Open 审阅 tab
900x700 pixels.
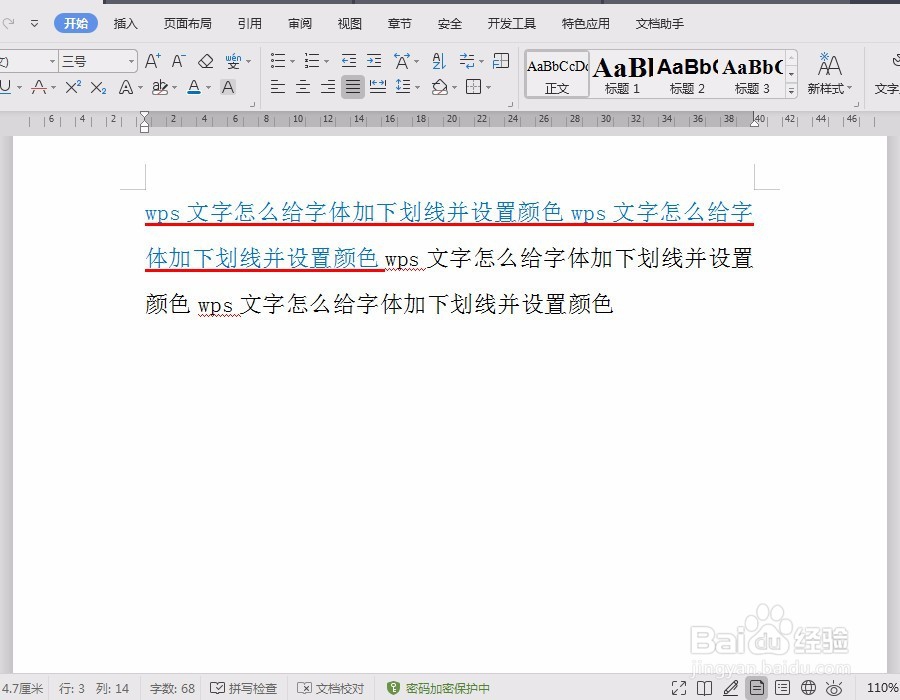click(300, 24)
